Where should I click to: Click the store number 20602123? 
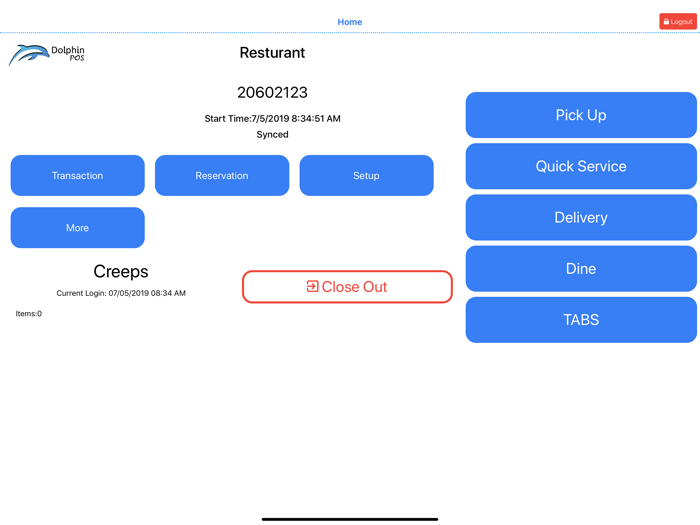click(272, 92)
